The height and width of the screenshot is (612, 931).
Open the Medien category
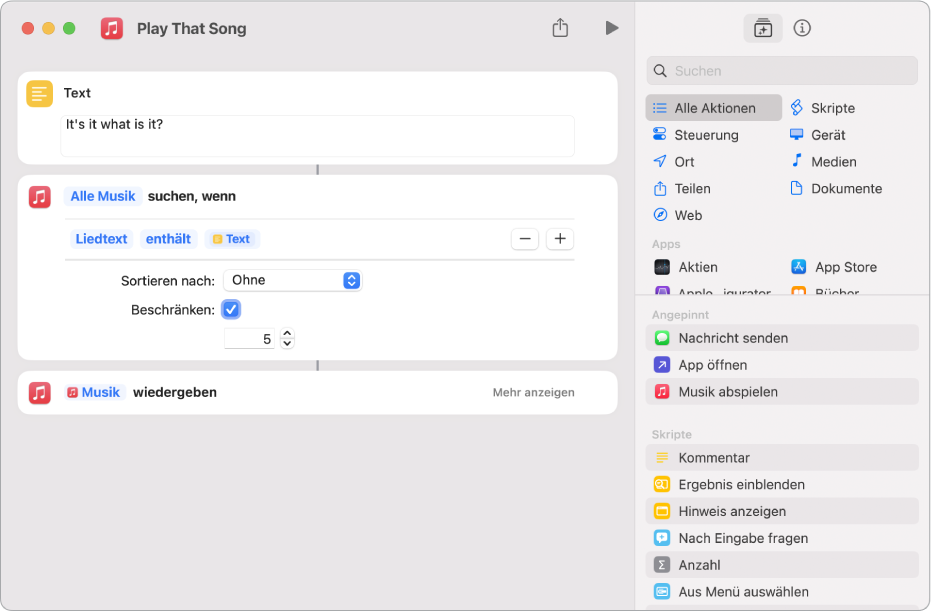tap(824, 161)
